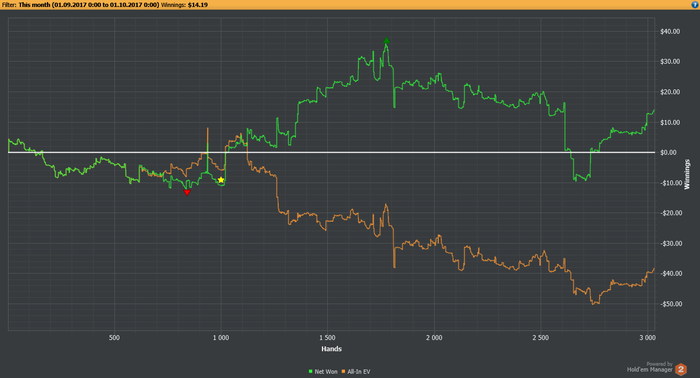Click the blue help icon in the filter bar

[x=694, y=4]
